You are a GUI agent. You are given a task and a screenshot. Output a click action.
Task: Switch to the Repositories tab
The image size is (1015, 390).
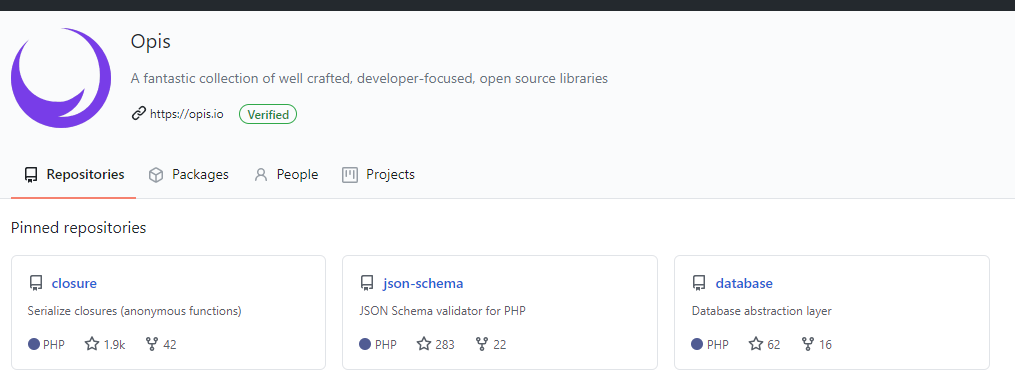(x=74, y=174)
